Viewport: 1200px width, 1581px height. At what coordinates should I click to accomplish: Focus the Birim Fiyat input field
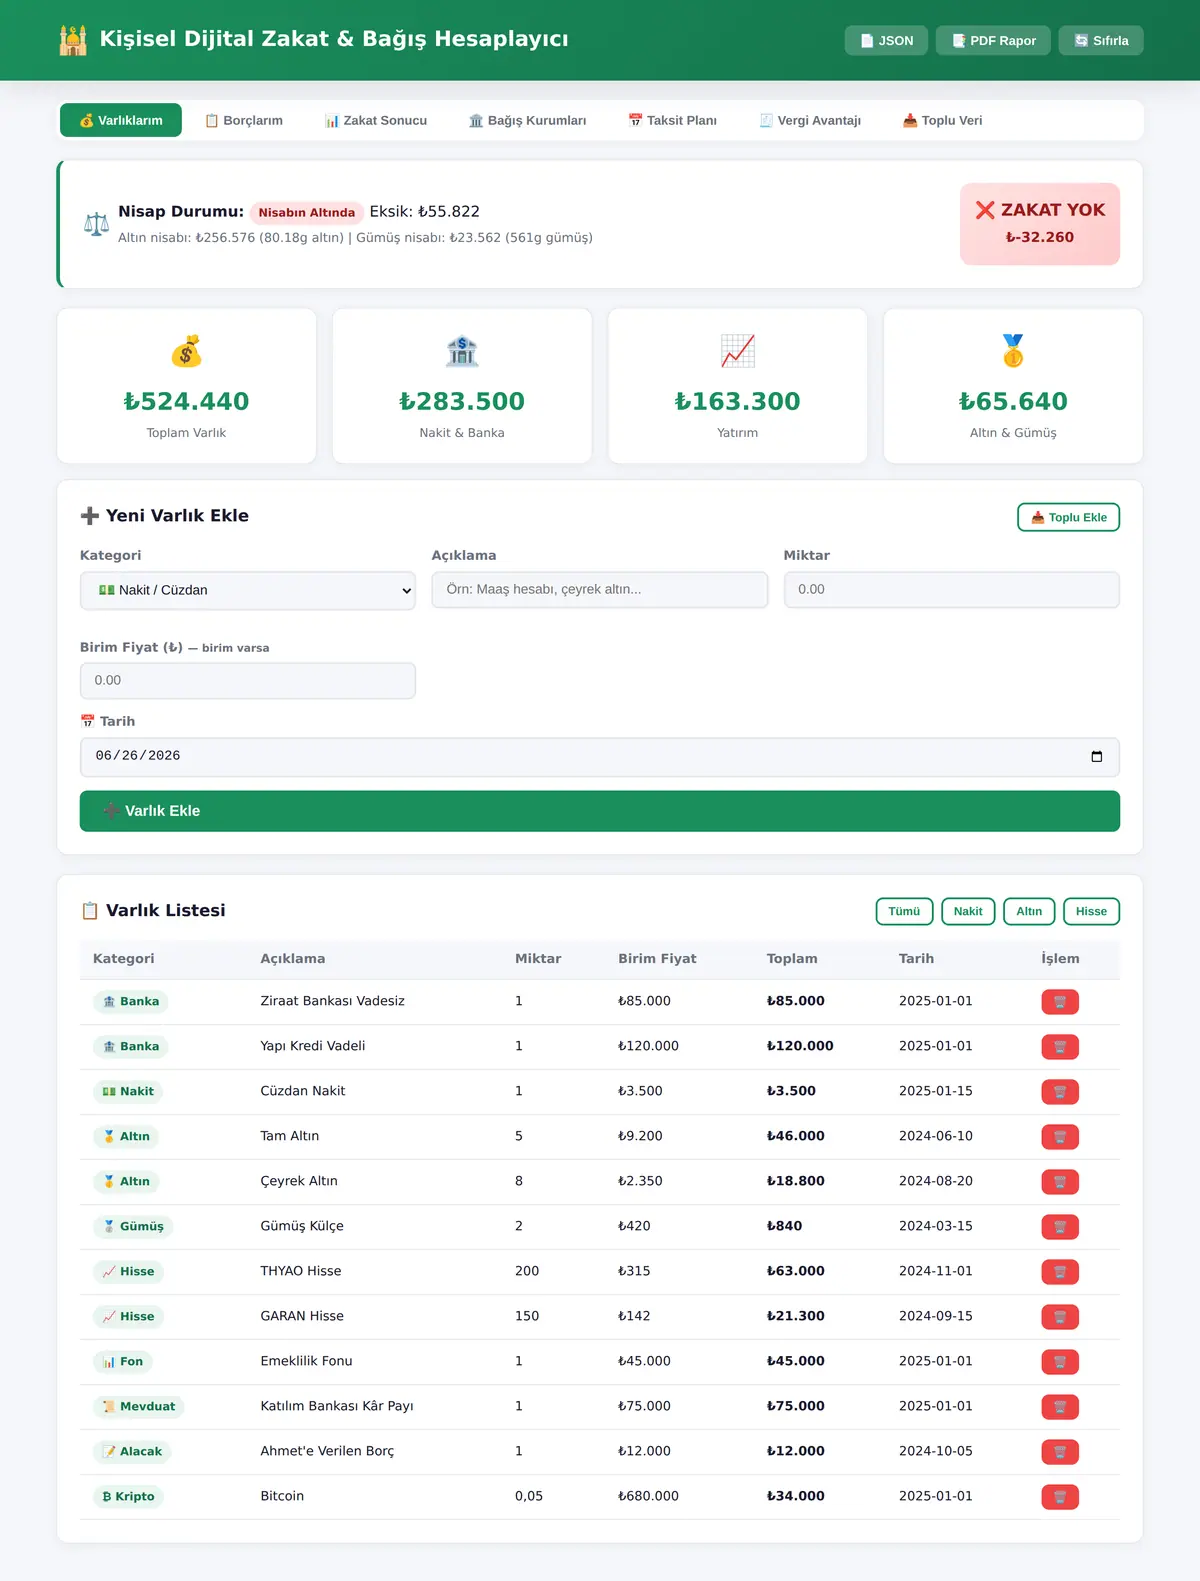point(248,681)
